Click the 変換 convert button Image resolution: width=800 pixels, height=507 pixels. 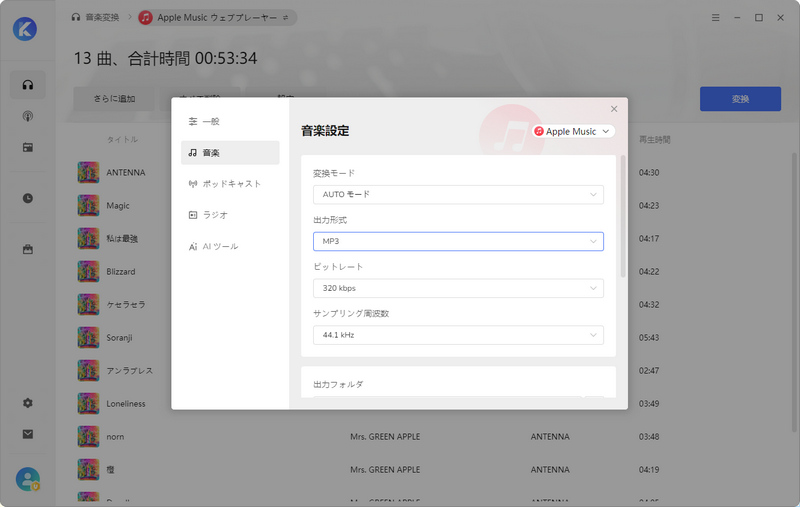pos(740,99)
